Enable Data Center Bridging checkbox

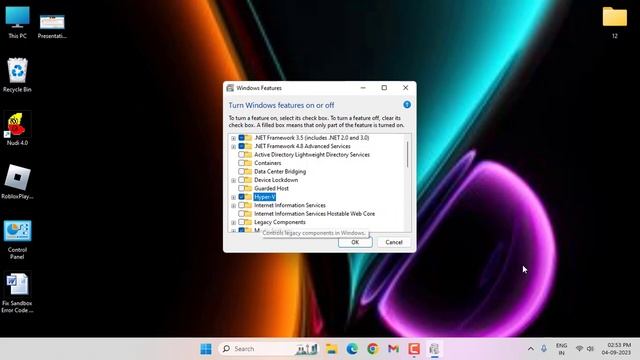(x=242, y=171)
